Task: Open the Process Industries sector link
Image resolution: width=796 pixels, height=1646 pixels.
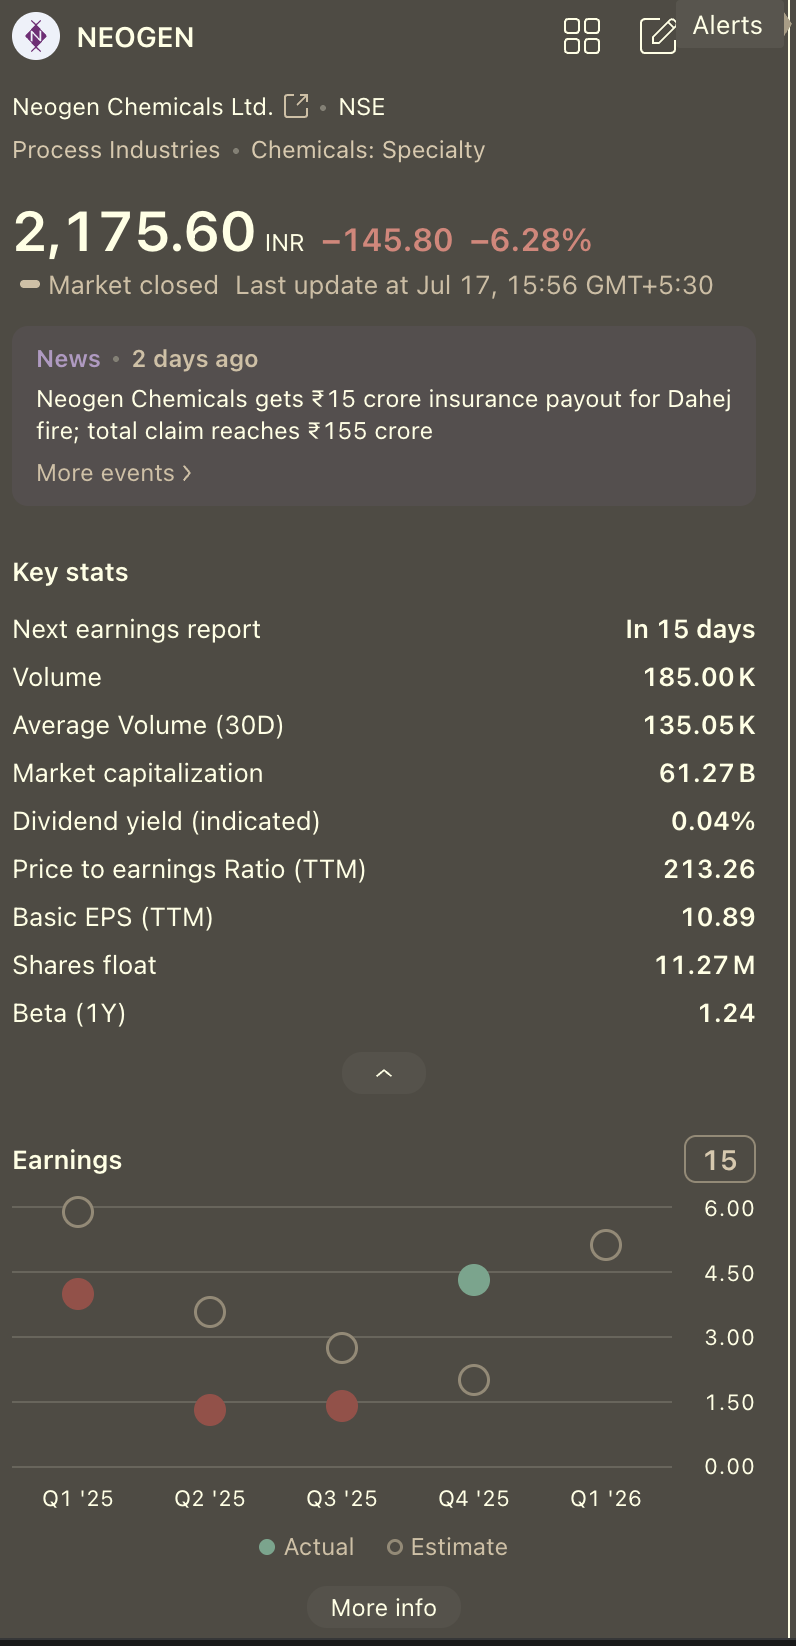Action: coord(116,150)
